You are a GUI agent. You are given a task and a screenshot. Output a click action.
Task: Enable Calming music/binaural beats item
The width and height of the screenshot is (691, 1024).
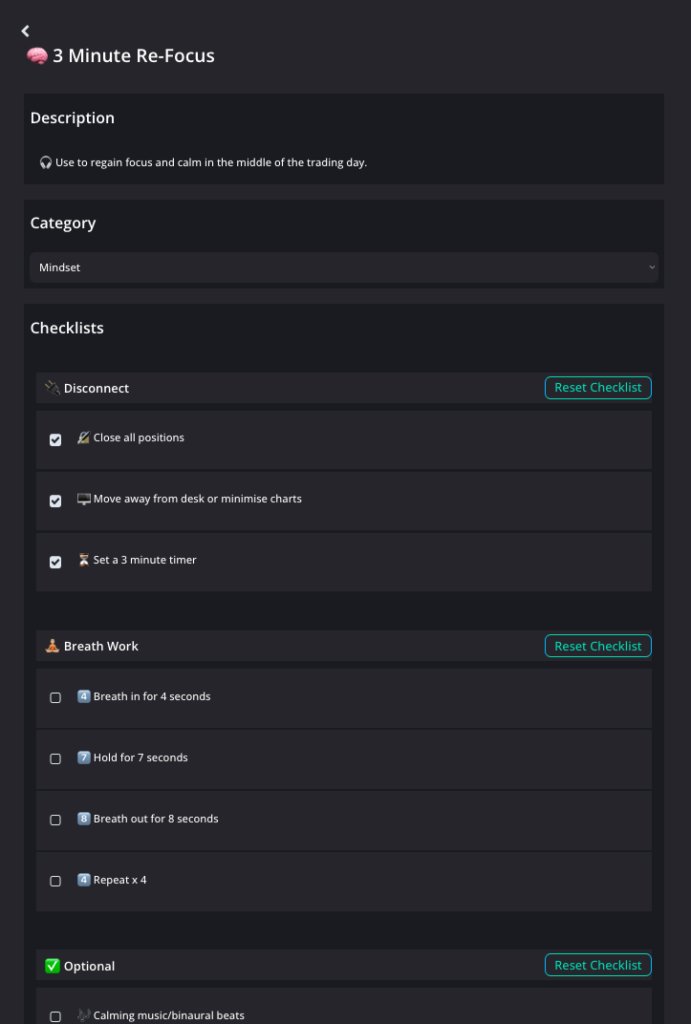56,1016
